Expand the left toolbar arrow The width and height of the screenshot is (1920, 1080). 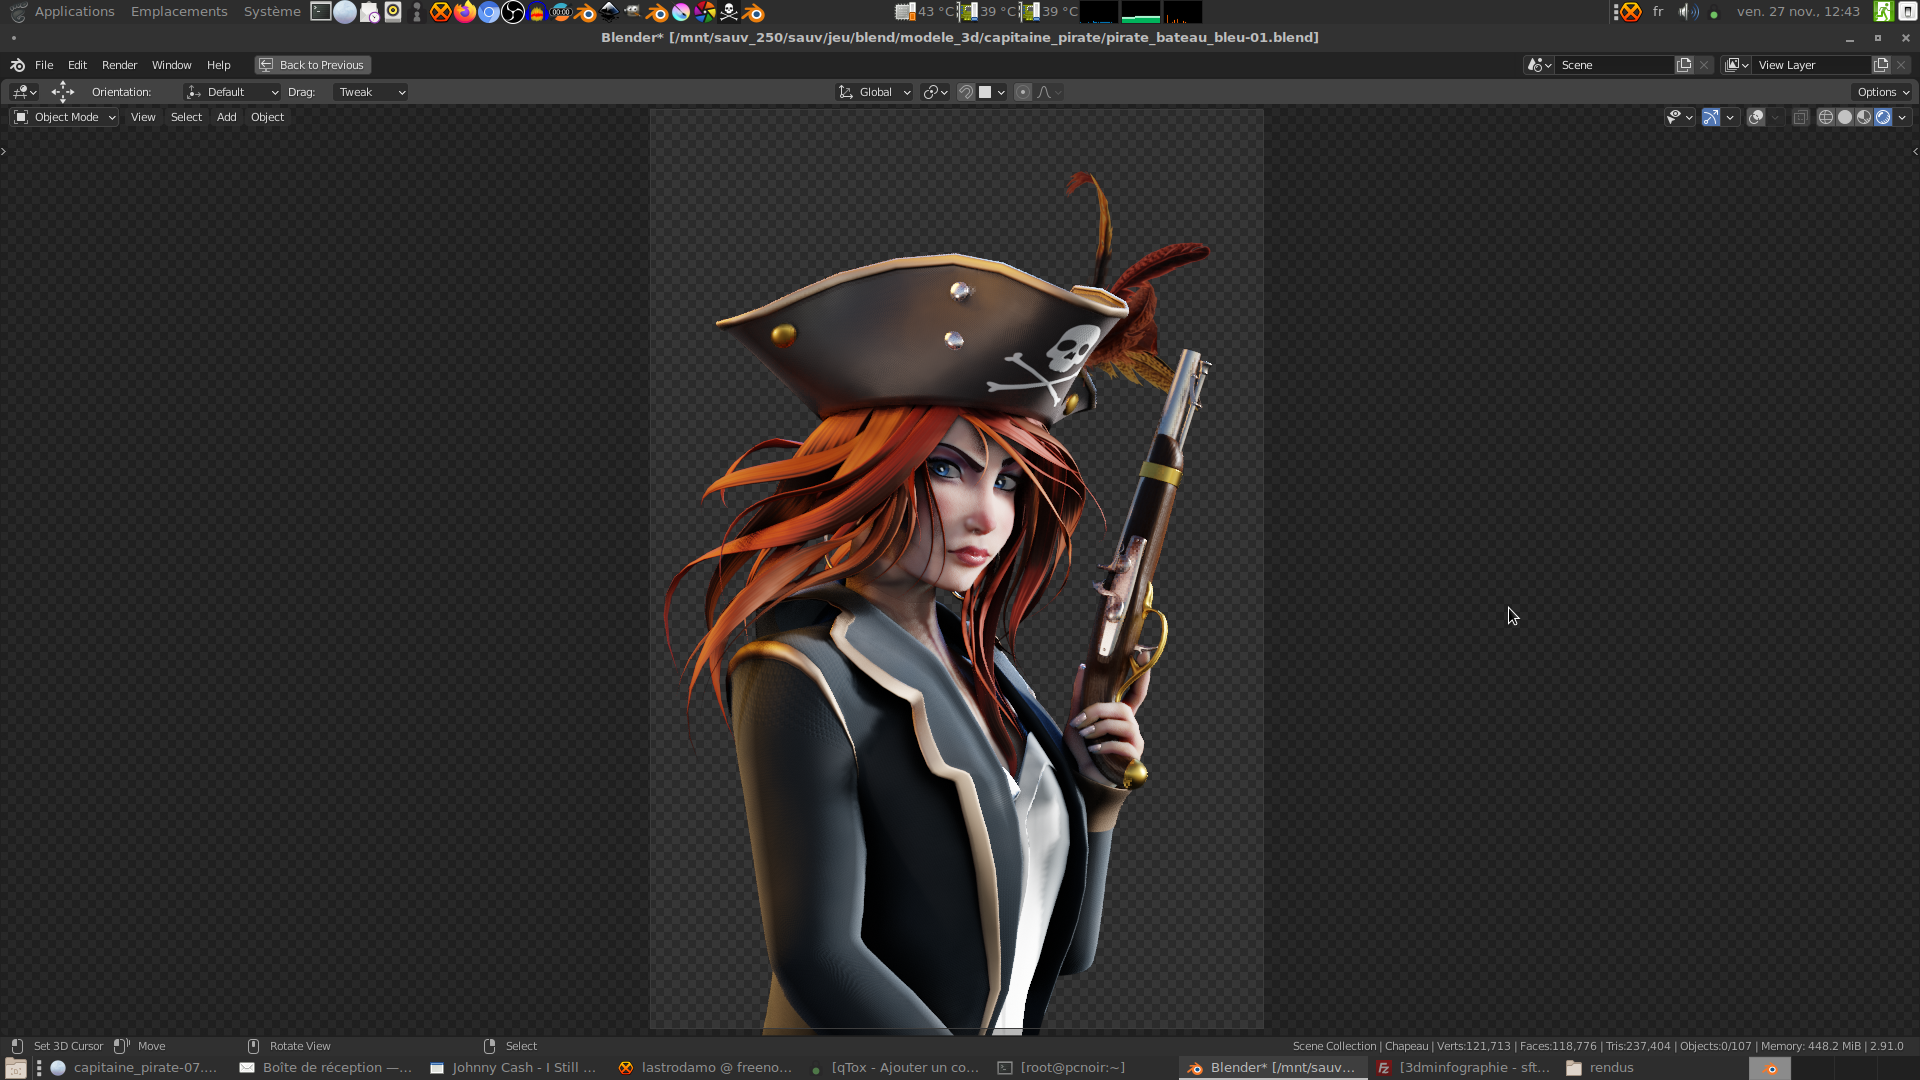[4, 151]
